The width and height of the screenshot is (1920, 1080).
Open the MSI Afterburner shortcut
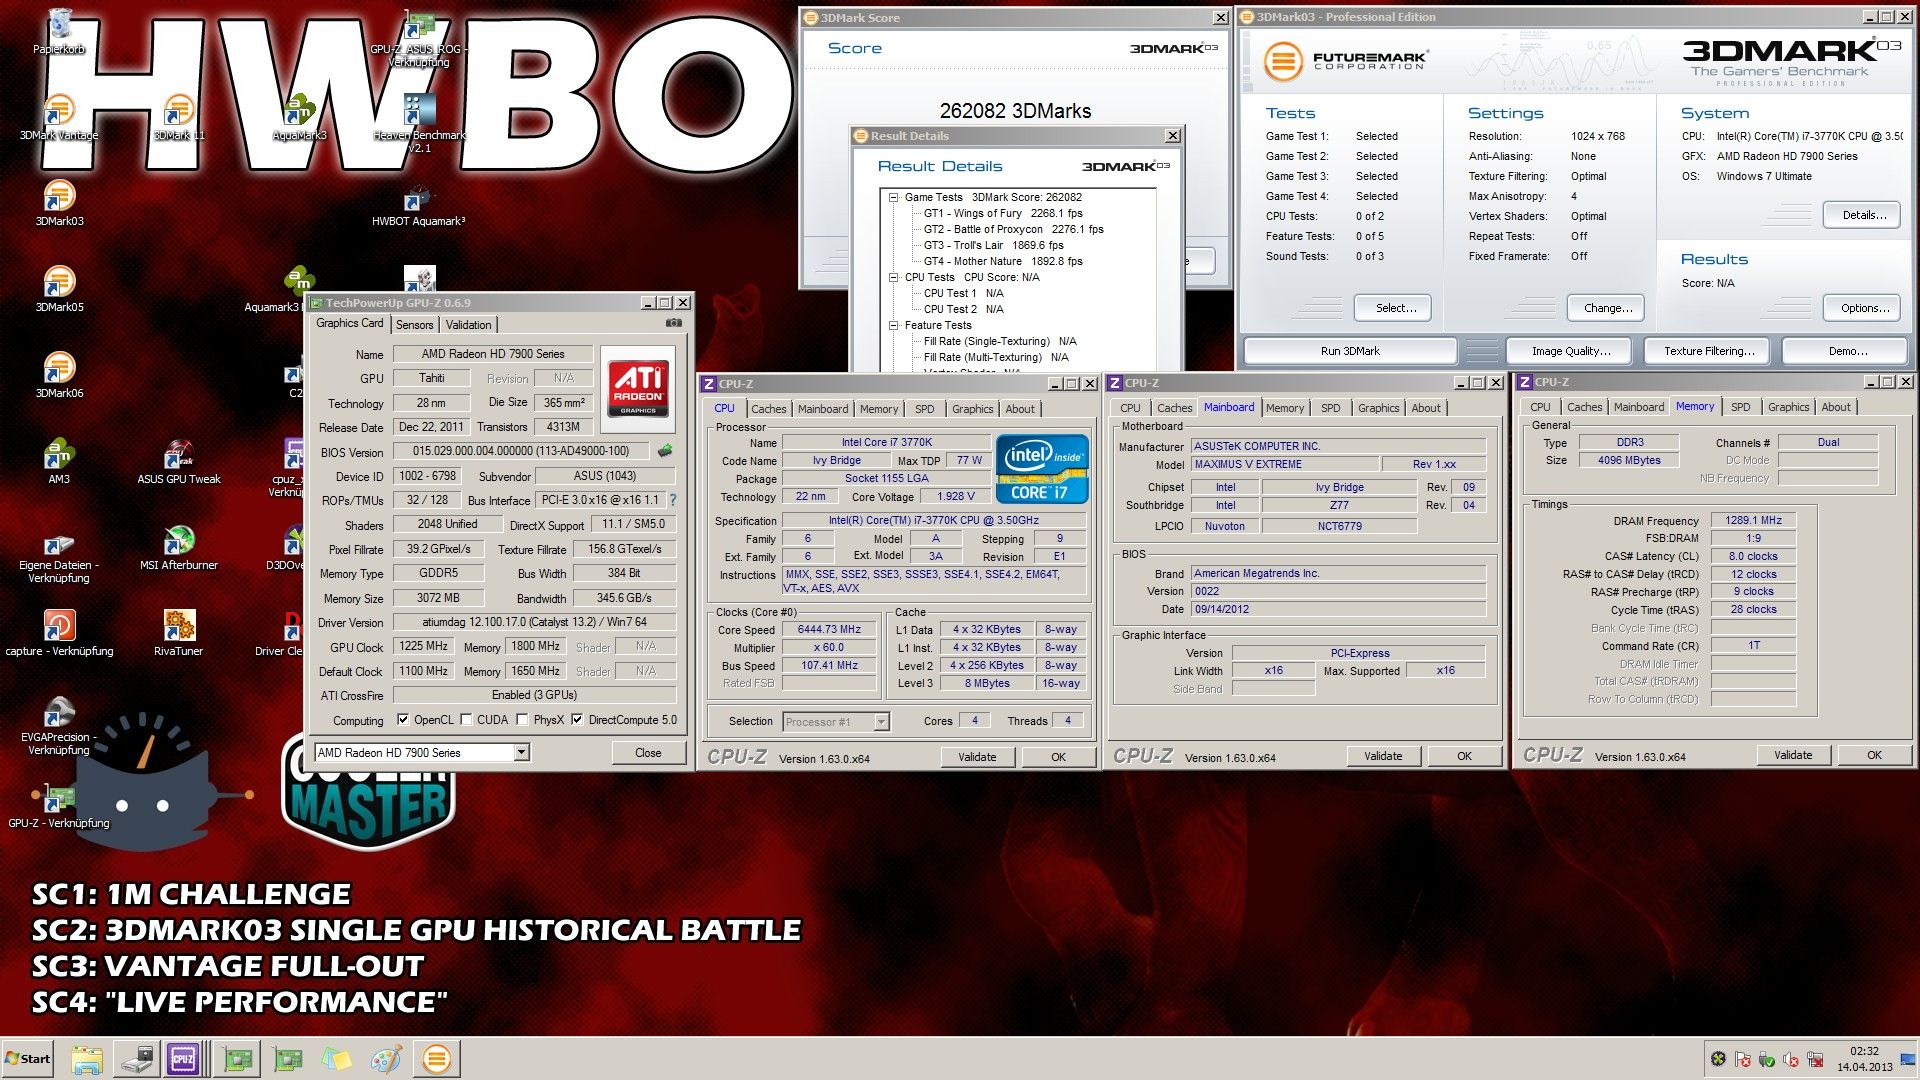coord(179,548)
